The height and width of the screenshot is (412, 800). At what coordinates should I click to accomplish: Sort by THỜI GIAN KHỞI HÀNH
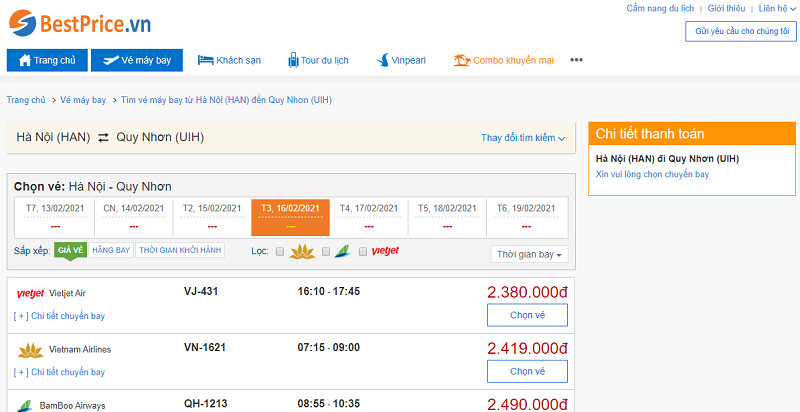pyautogui.click(x=180, y=250)
